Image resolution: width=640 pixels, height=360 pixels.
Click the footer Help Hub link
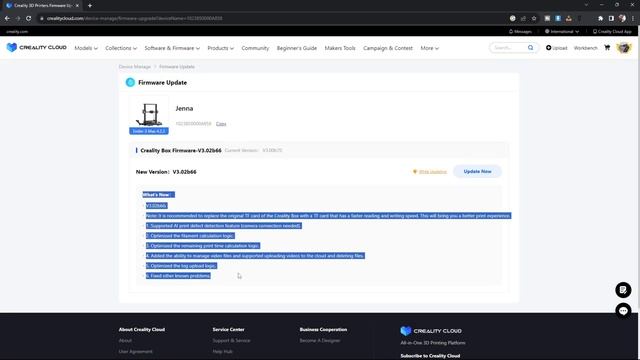pos(222,351)
